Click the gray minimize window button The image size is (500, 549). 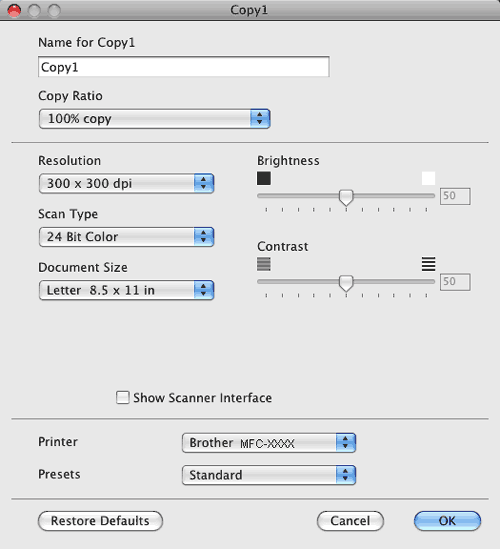tap(34, 11)
